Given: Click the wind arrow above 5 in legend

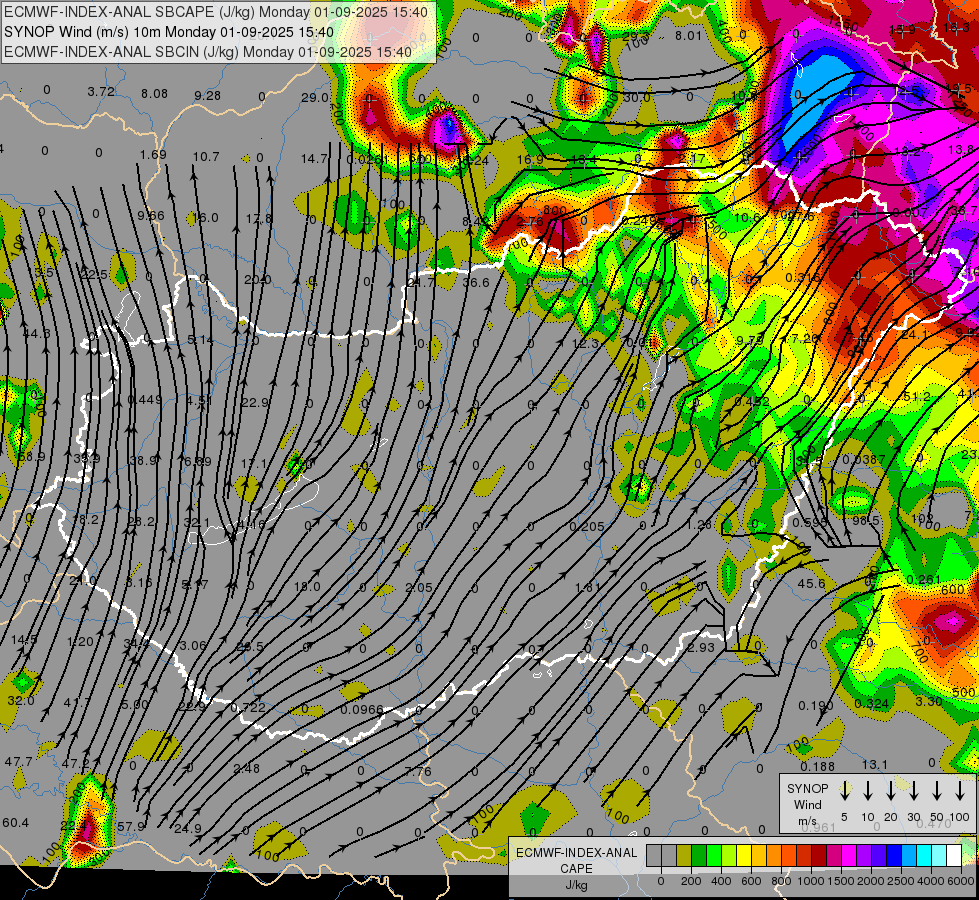Looking at the screenshot, I should pyautogui.click(x=845, y=791).
